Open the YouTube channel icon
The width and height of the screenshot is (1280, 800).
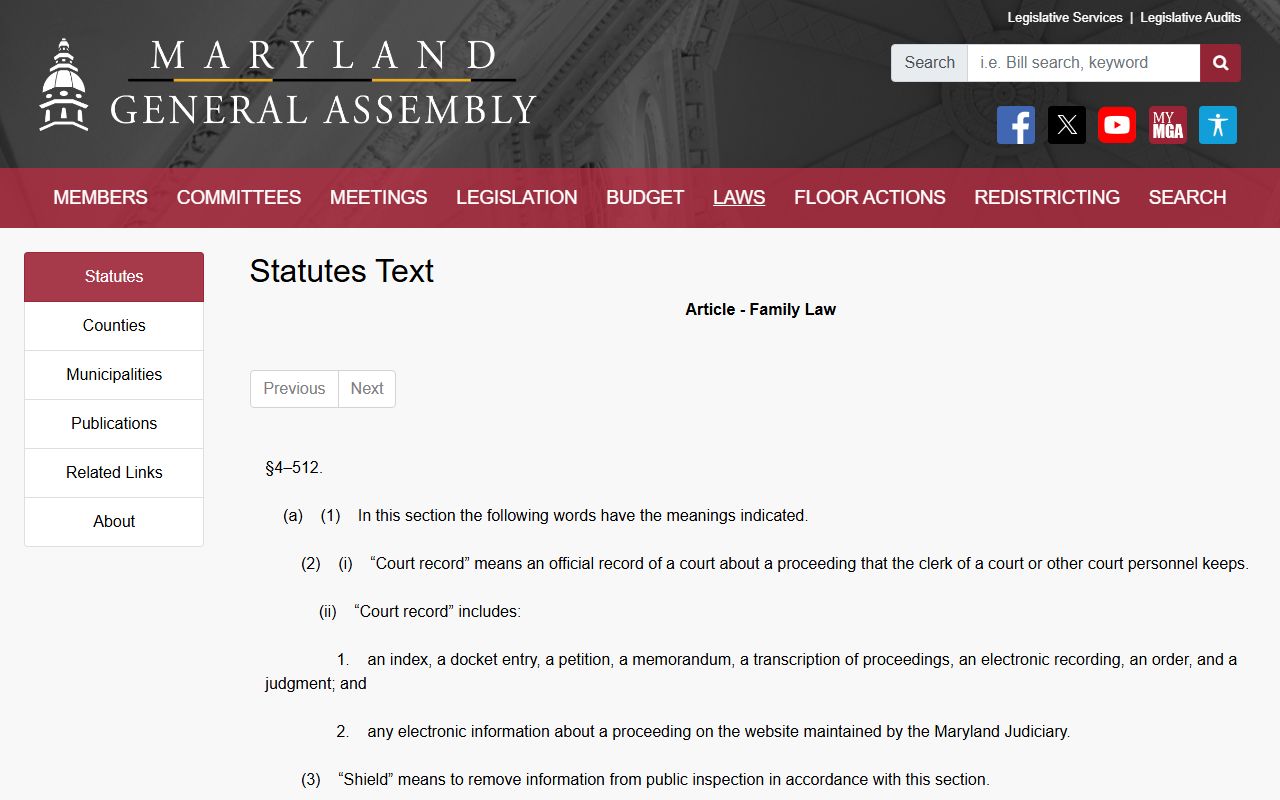[1117, 125]
